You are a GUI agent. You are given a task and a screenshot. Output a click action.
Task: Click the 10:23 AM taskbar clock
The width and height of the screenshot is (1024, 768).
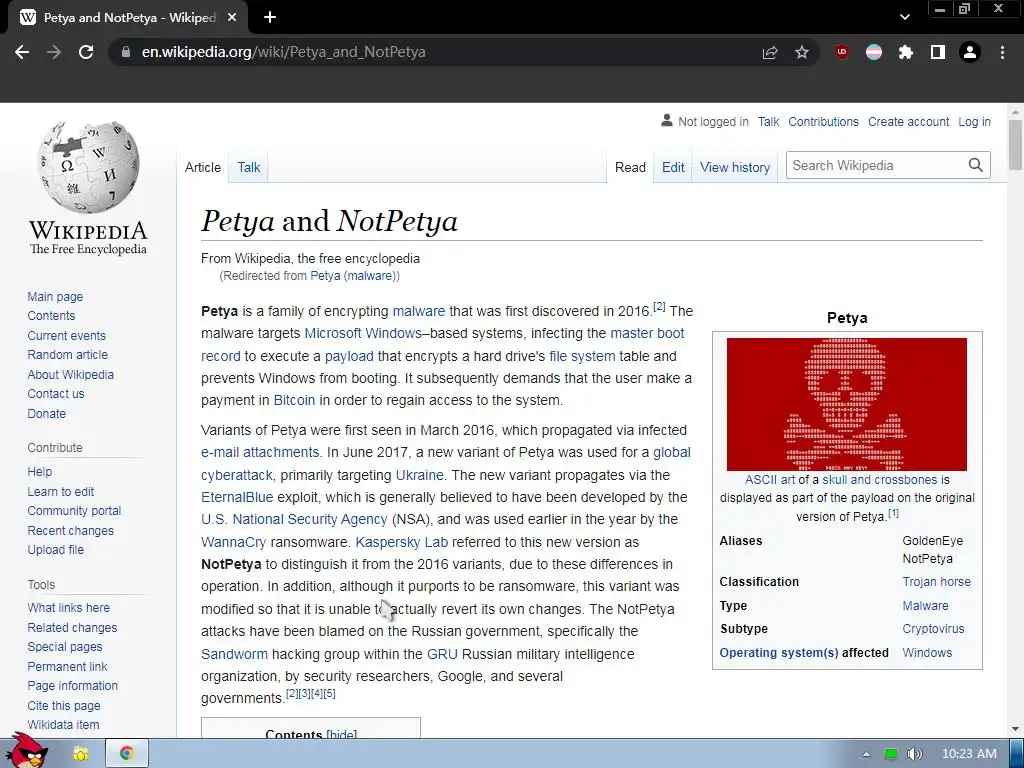(x=969, y=754)
